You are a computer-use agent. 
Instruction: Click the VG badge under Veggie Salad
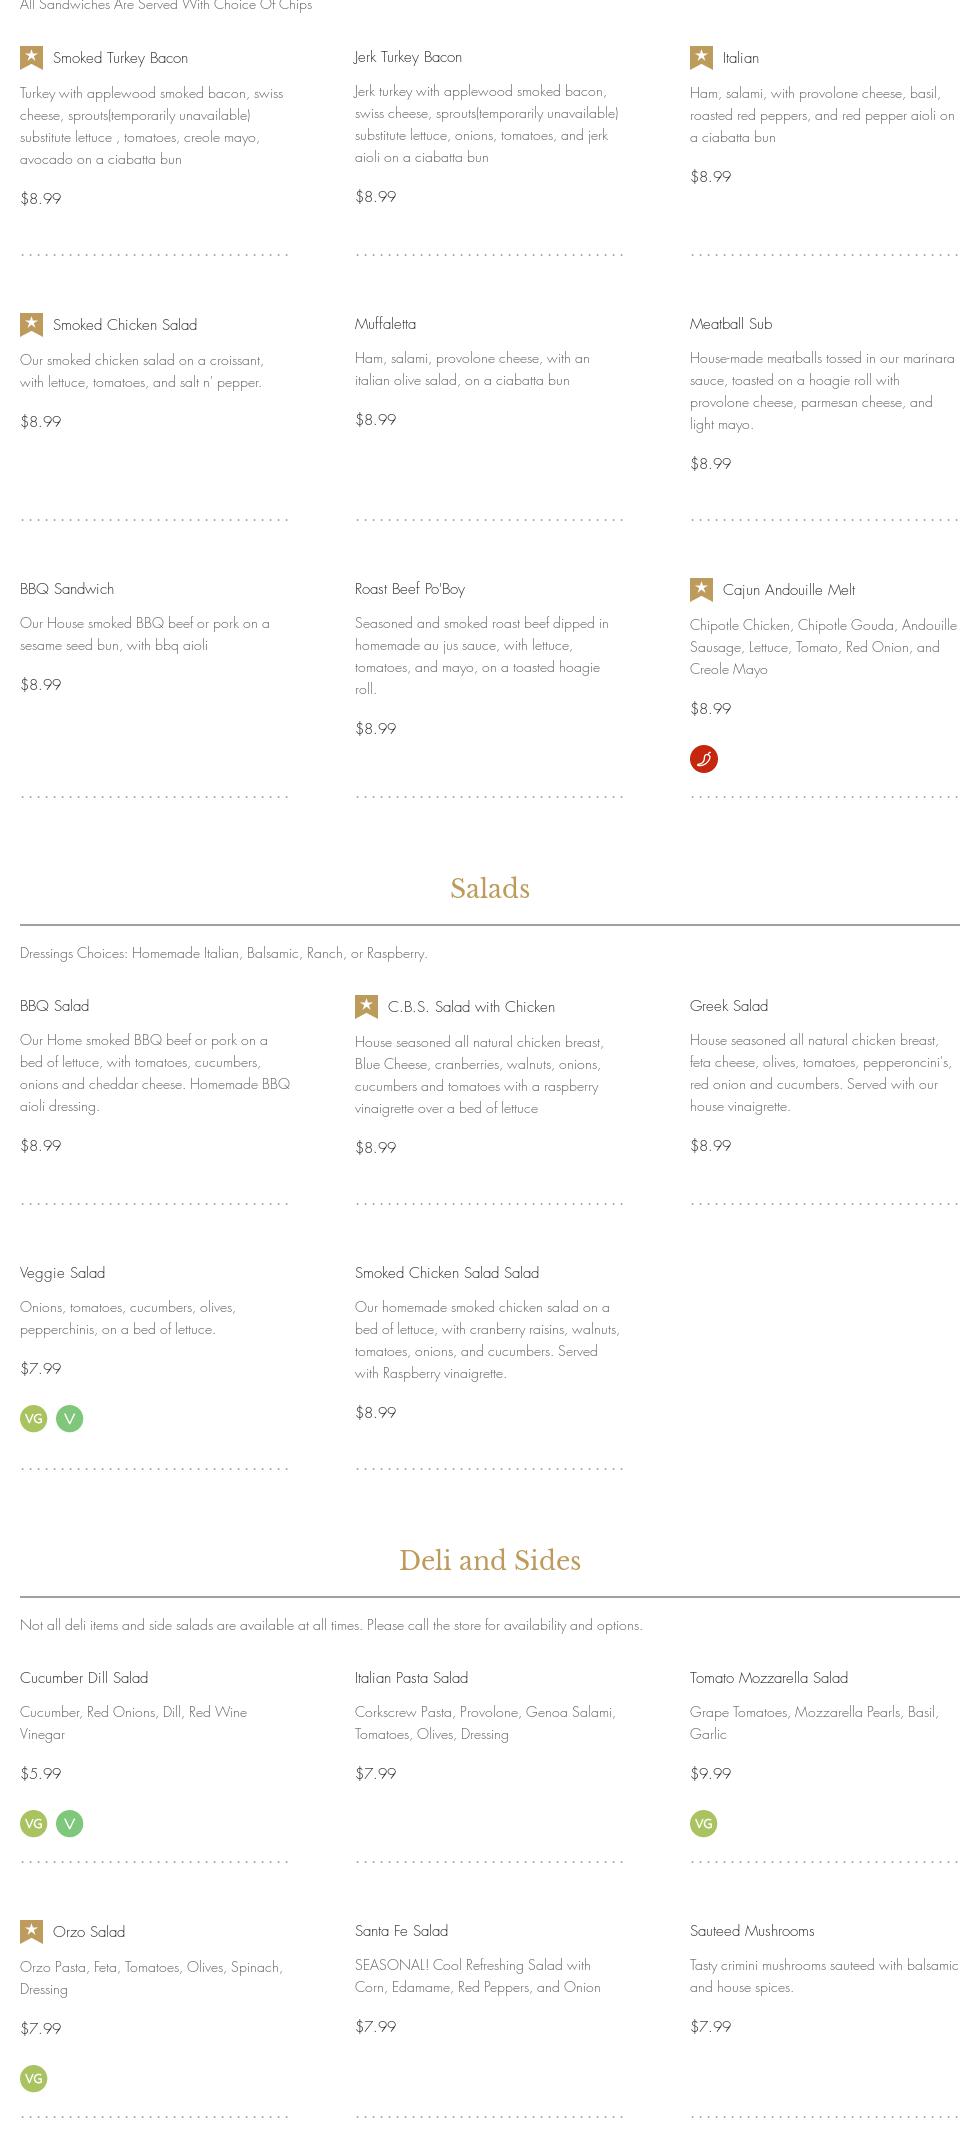34,1419
